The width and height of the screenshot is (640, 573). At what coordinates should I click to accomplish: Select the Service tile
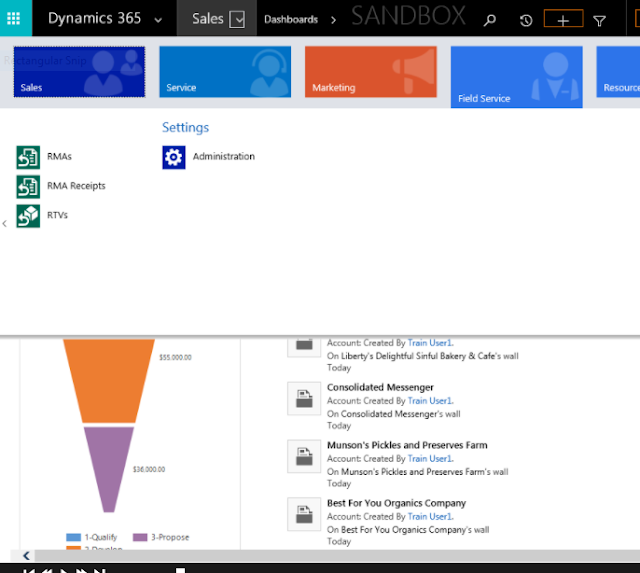pyautogui.click(x=225, y=72)
